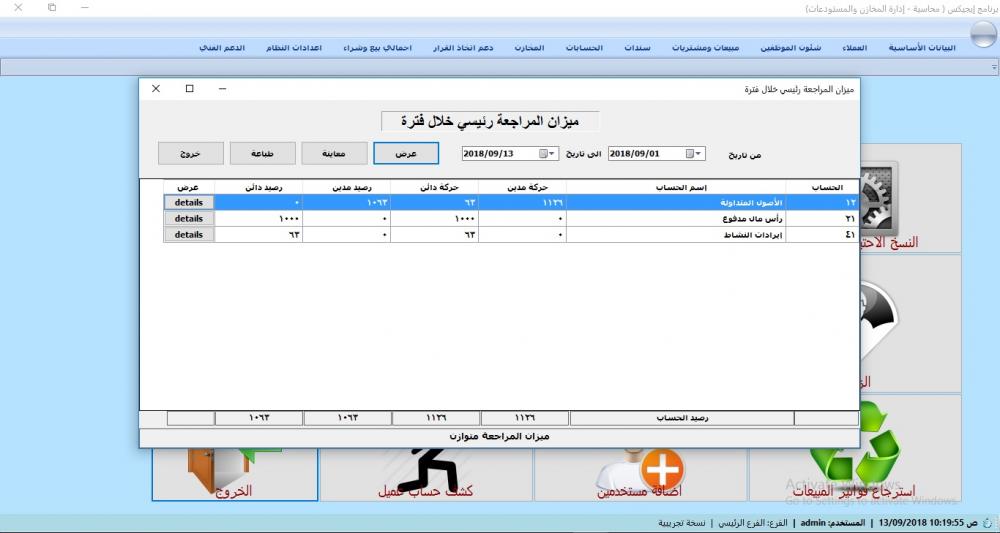1000x533 pixels.
Task: Click the عرض (display) button
Action: (x=406, y=153)
